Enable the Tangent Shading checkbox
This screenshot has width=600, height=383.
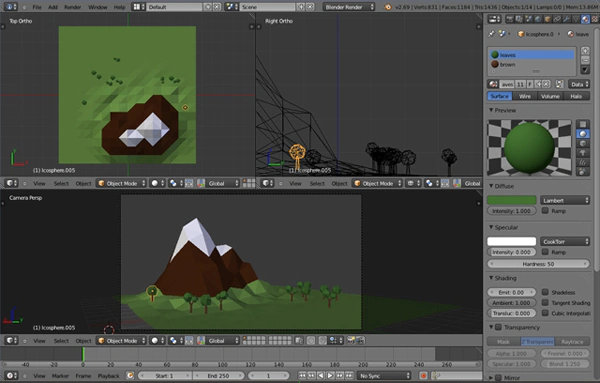pyautogui.click(x=545, y=302)
